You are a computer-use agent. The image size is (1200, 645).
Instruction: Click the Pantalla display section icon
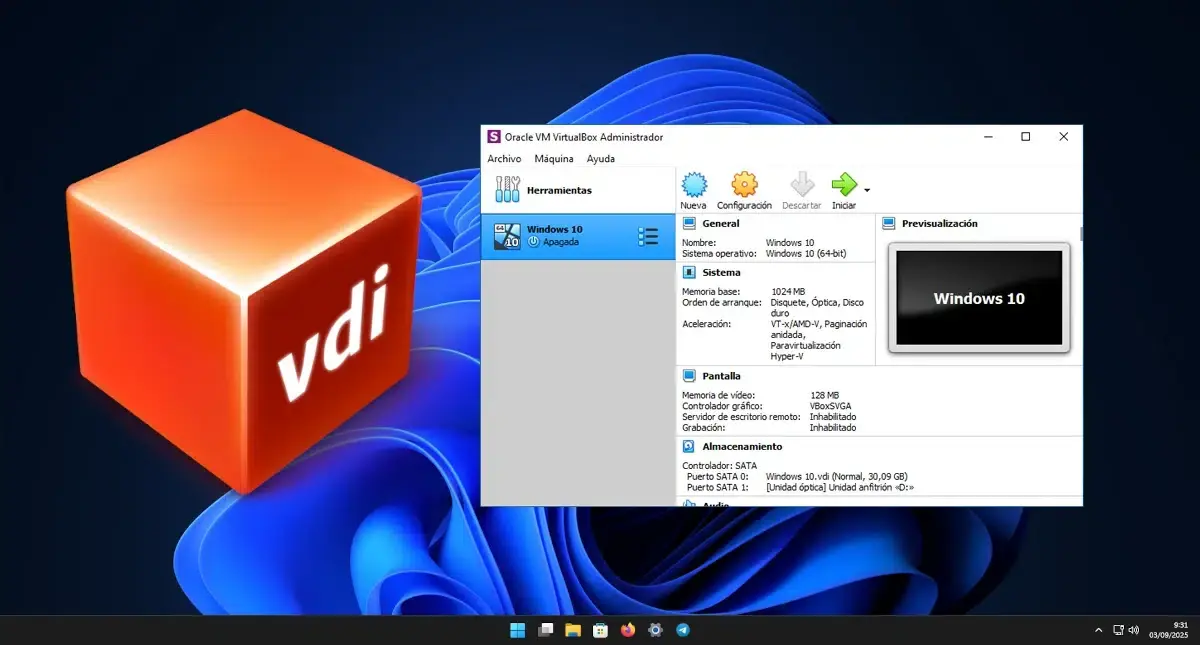[688, 375]
